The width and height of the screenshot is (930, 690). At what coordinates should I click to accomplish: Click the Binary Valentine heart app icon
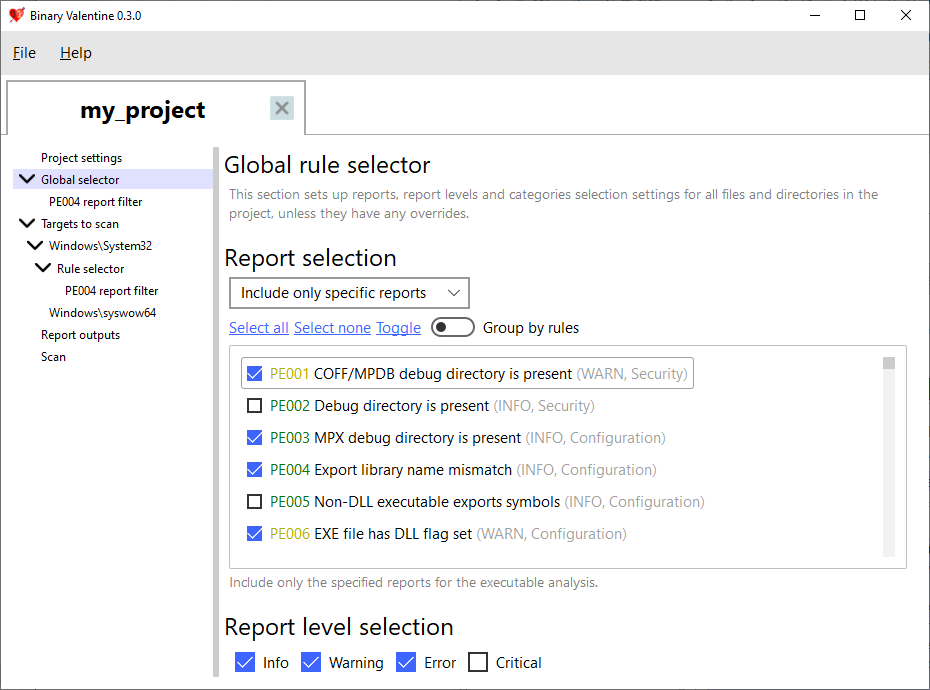pyautogui.click(x=17, y=15)
